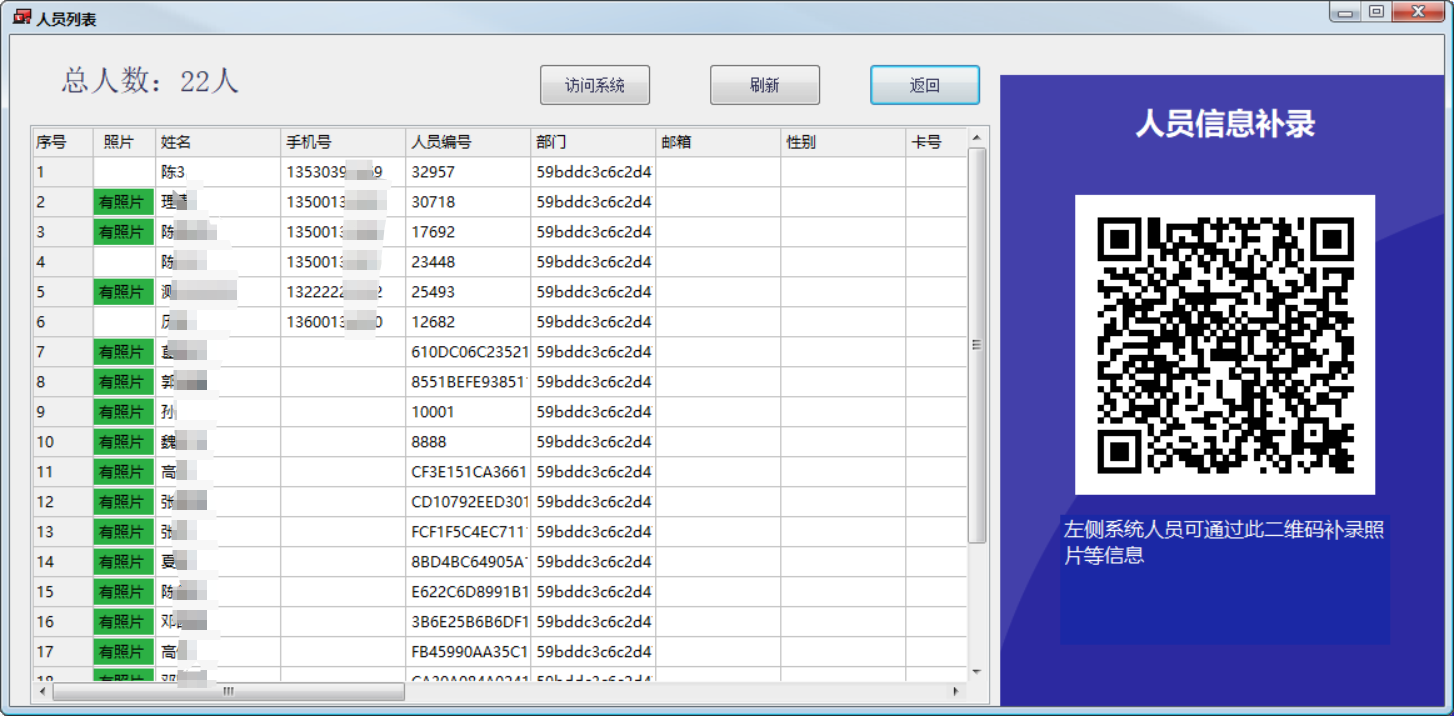Maximize the 人员列表 window

(x=1377, y=12)
